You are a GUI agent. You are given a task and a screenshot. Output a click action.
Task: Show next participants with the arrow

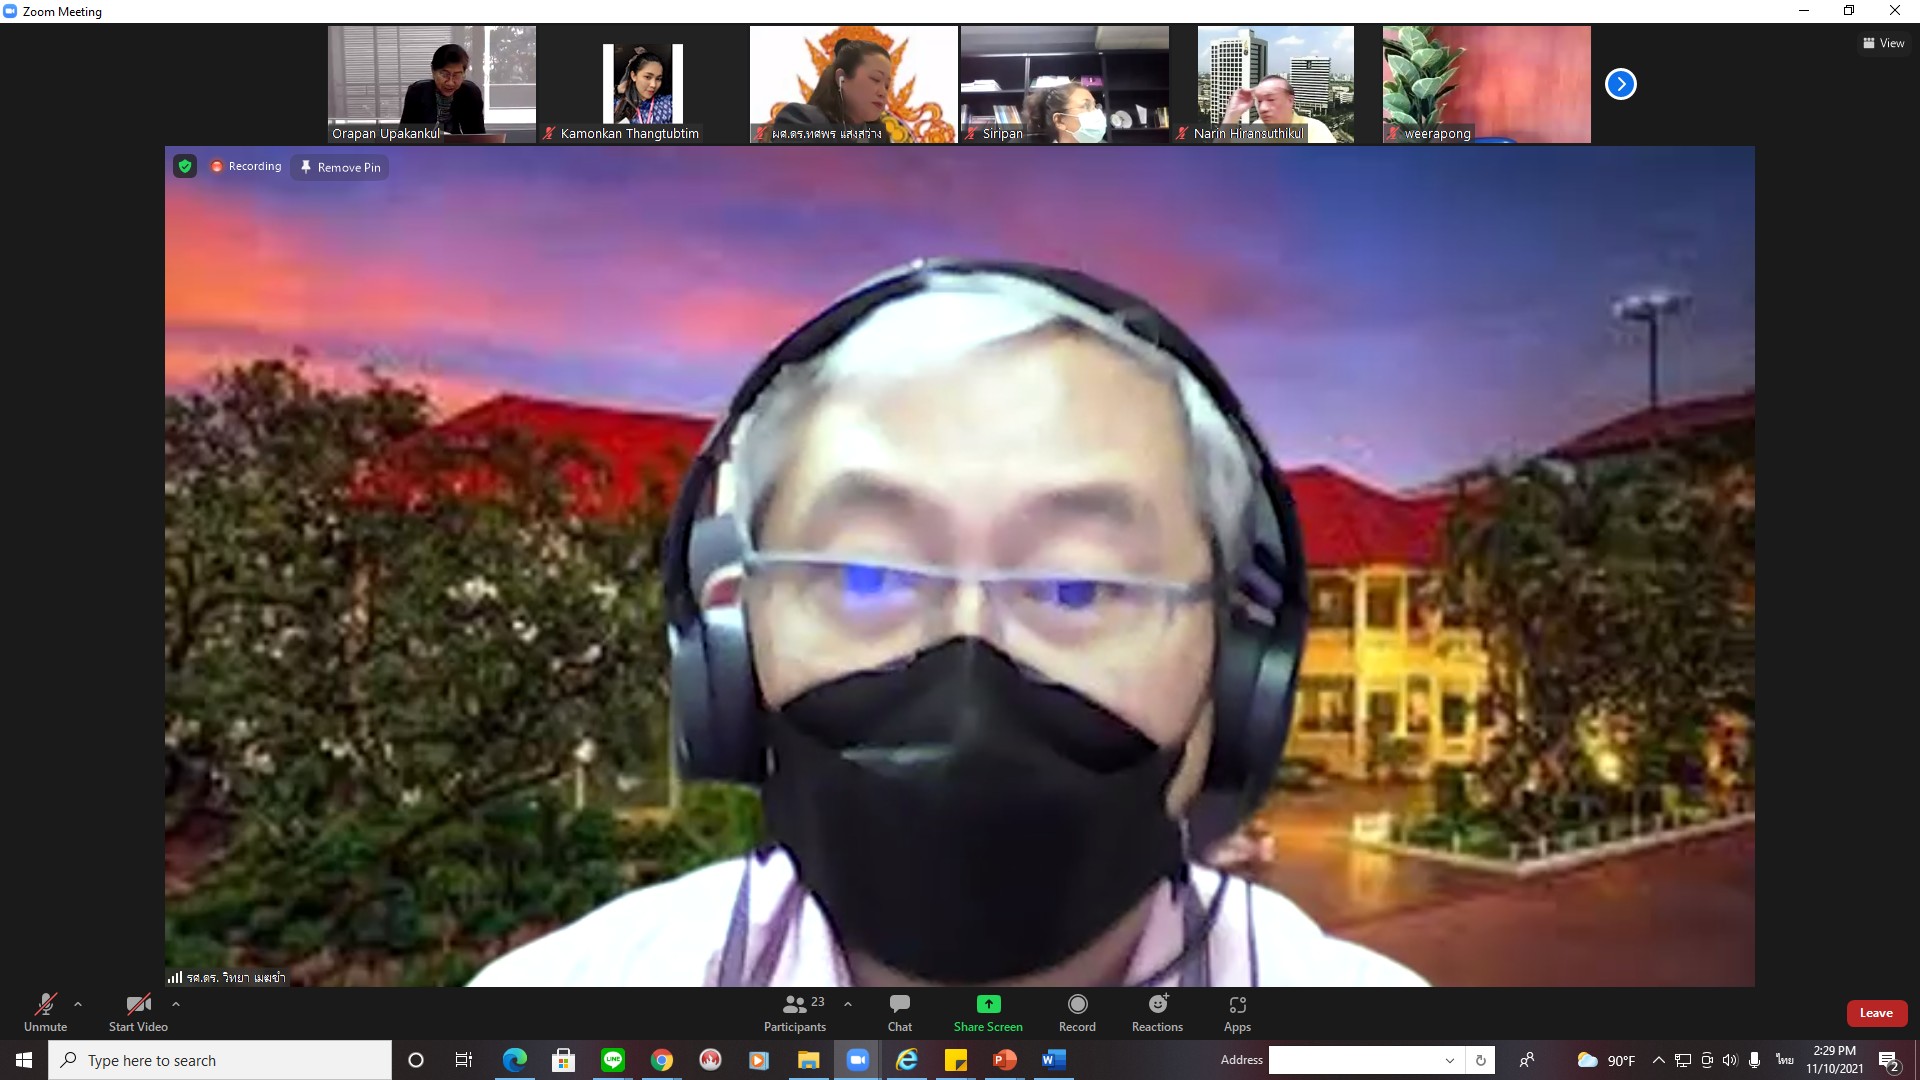(1620, 84)
